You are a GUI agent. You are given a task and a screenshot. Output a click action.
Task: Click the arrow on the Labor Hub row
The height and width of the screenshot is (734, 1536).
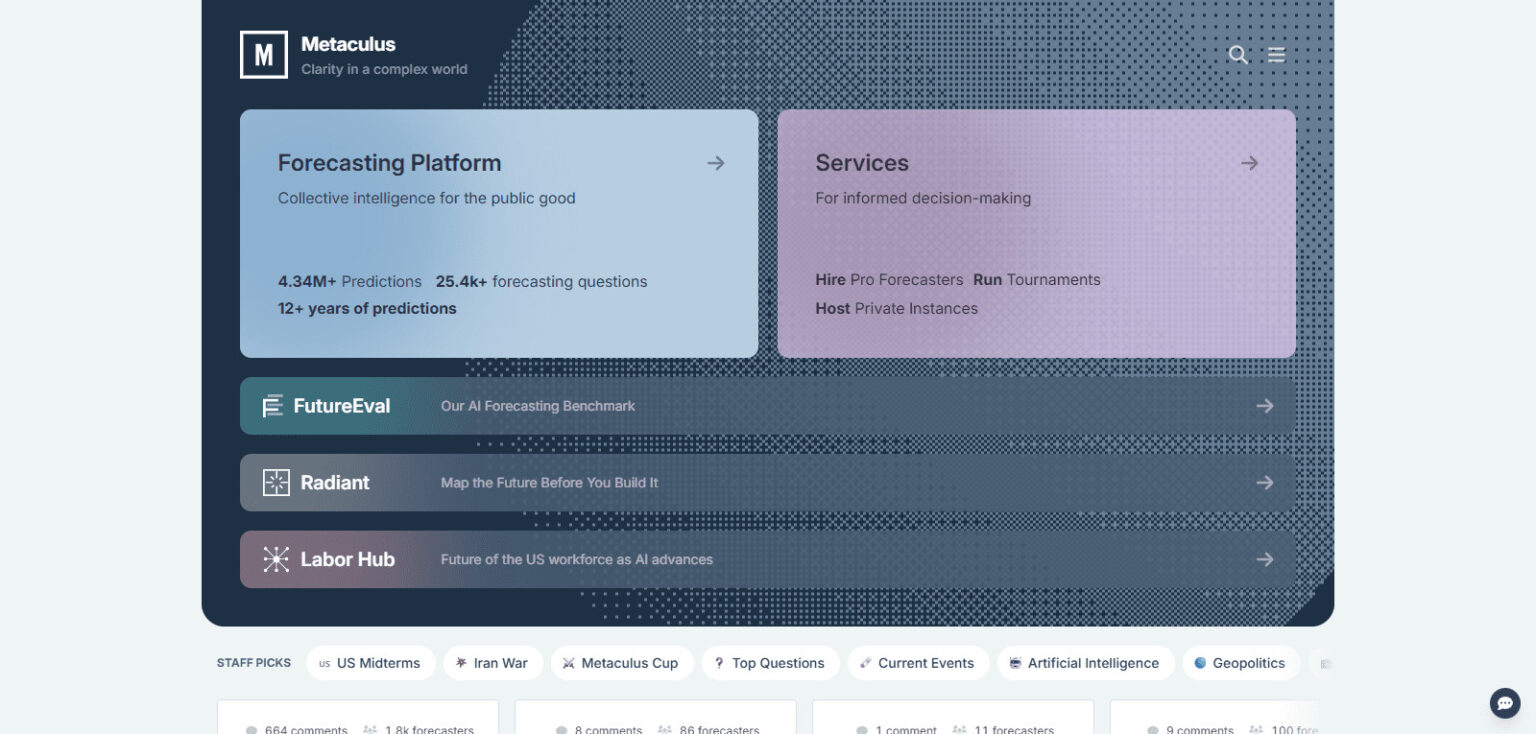(1265, 559)
